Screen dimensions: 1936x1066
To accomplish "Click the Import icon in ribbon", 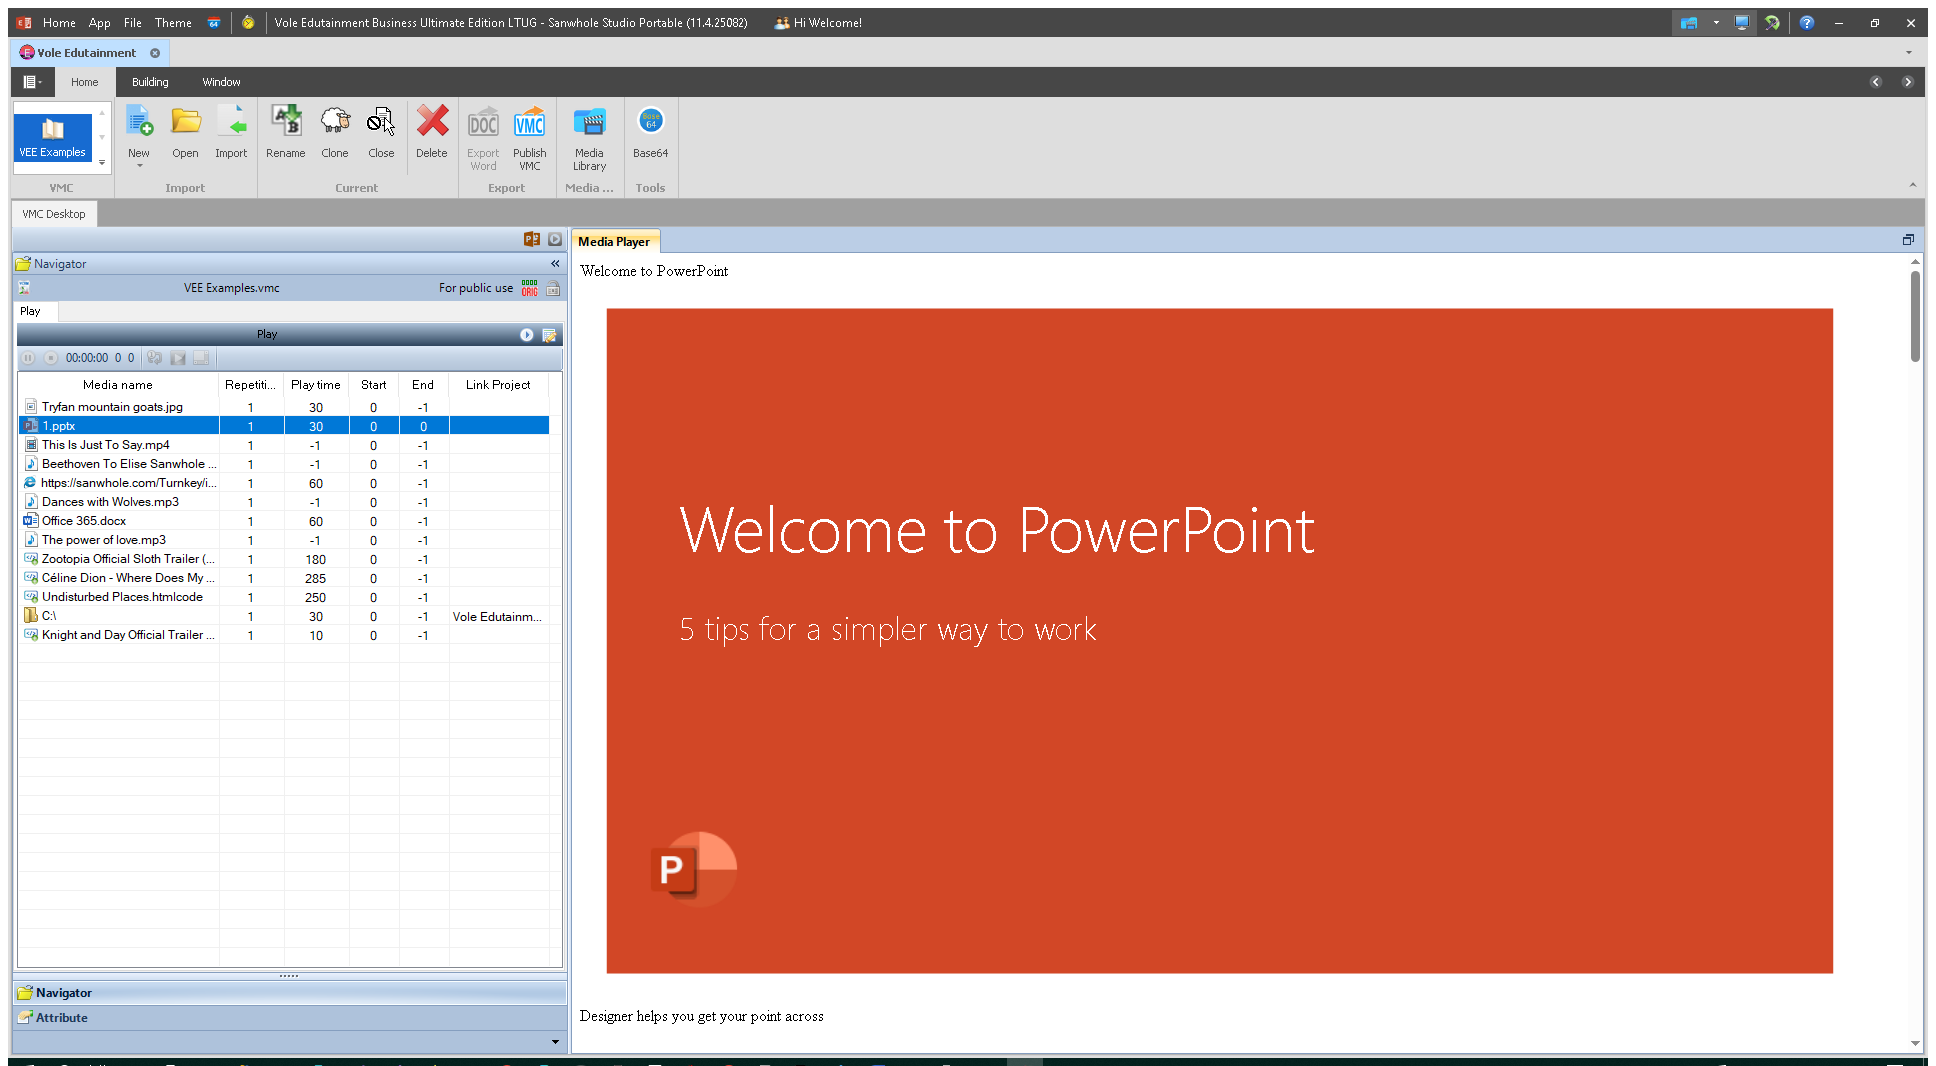I will pos(231,122).
